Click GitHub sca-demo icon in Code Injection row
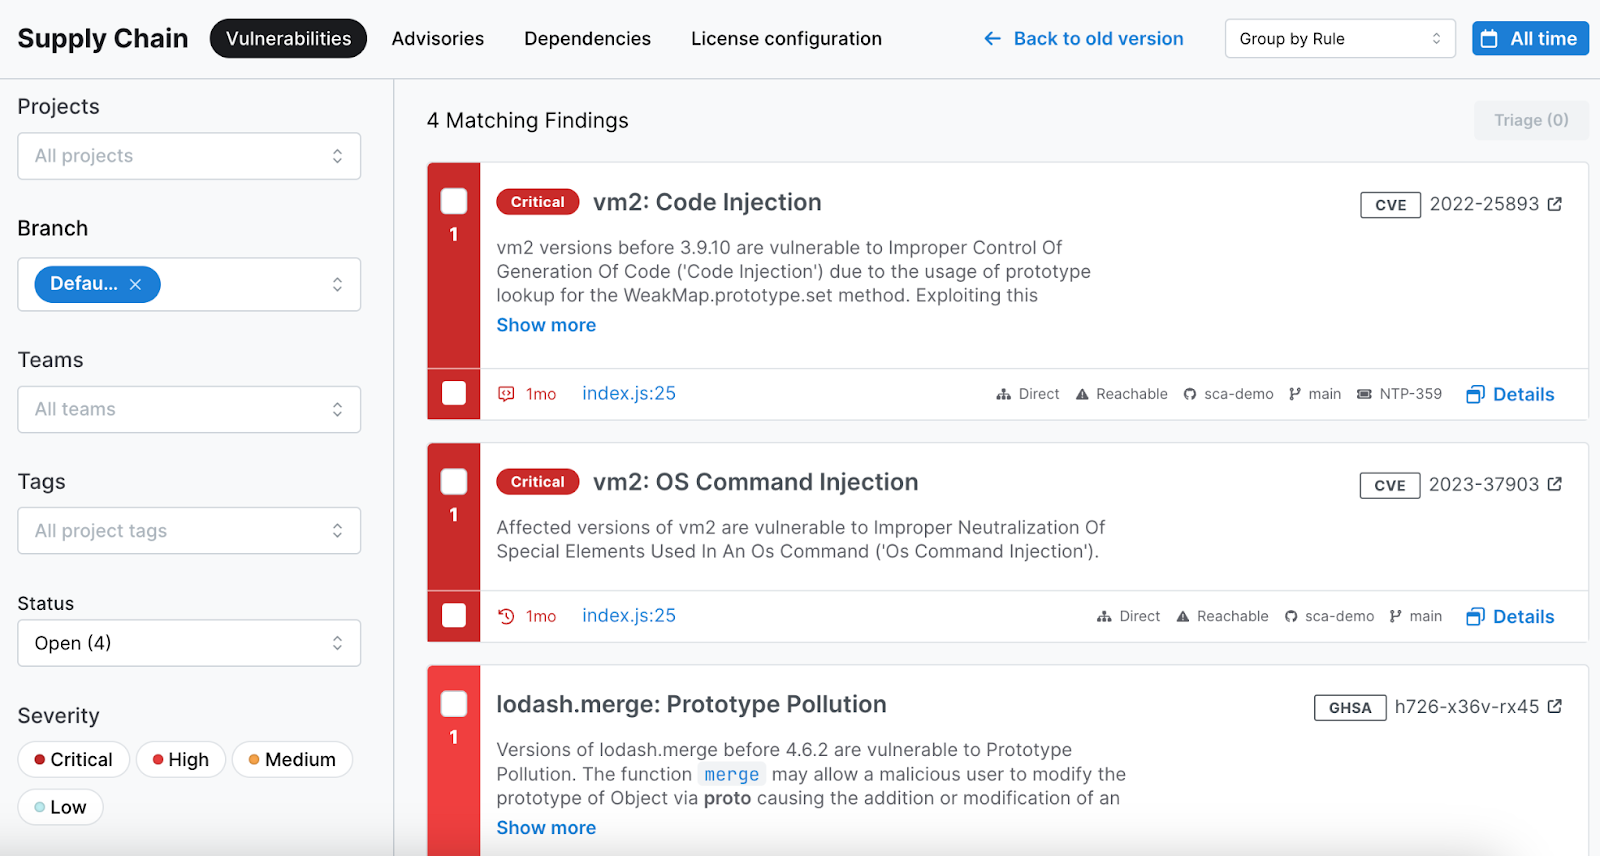 (x=1190, y=394)
